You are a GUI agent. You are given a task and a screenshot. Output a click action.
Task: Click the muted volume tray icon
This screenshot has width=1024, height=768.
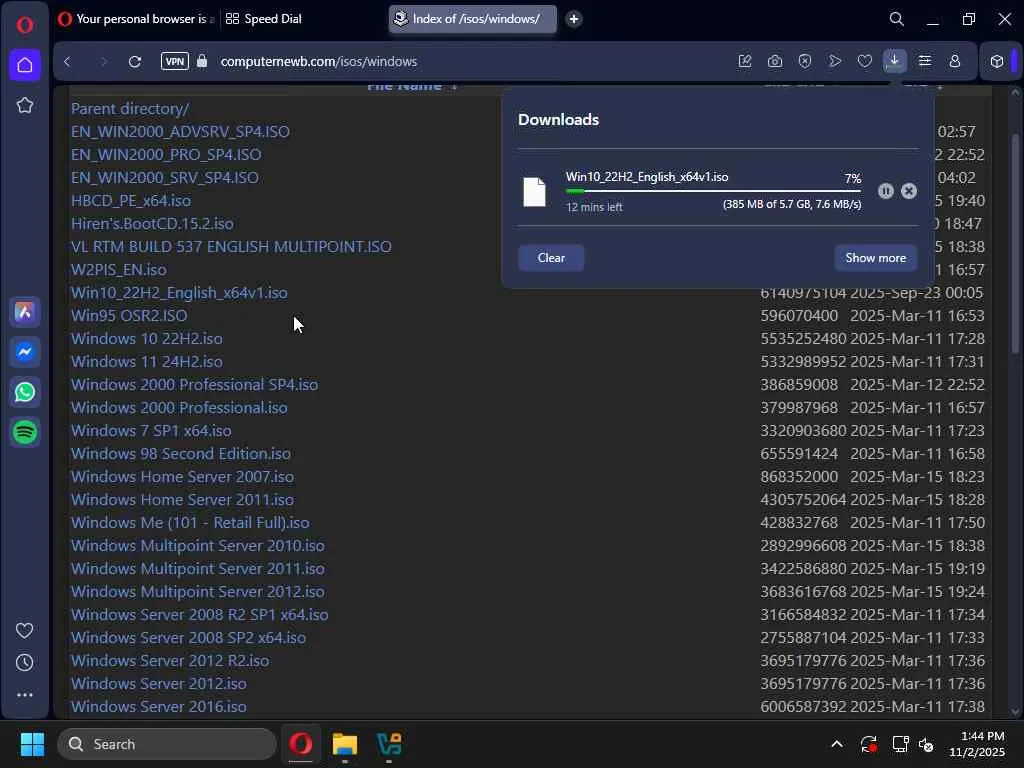(926, 744)
